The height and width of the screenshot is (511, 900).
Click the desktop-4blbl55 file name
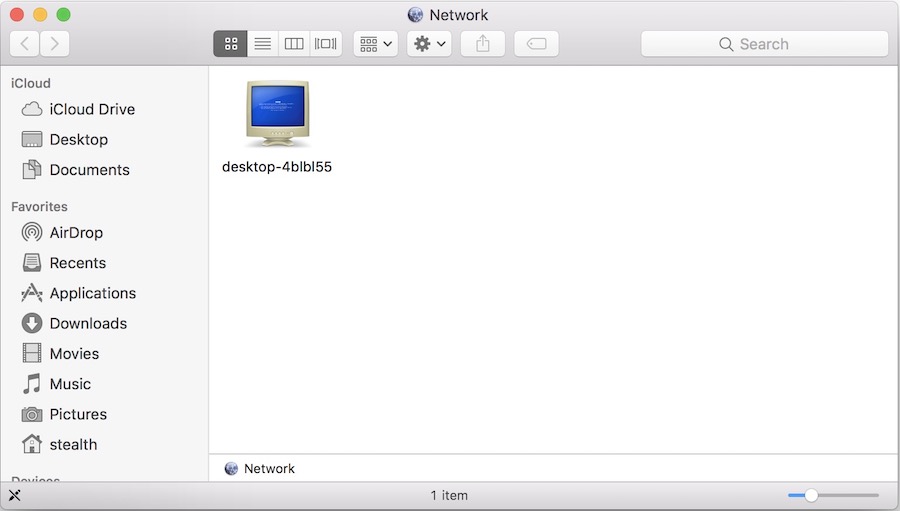(277, 167)
